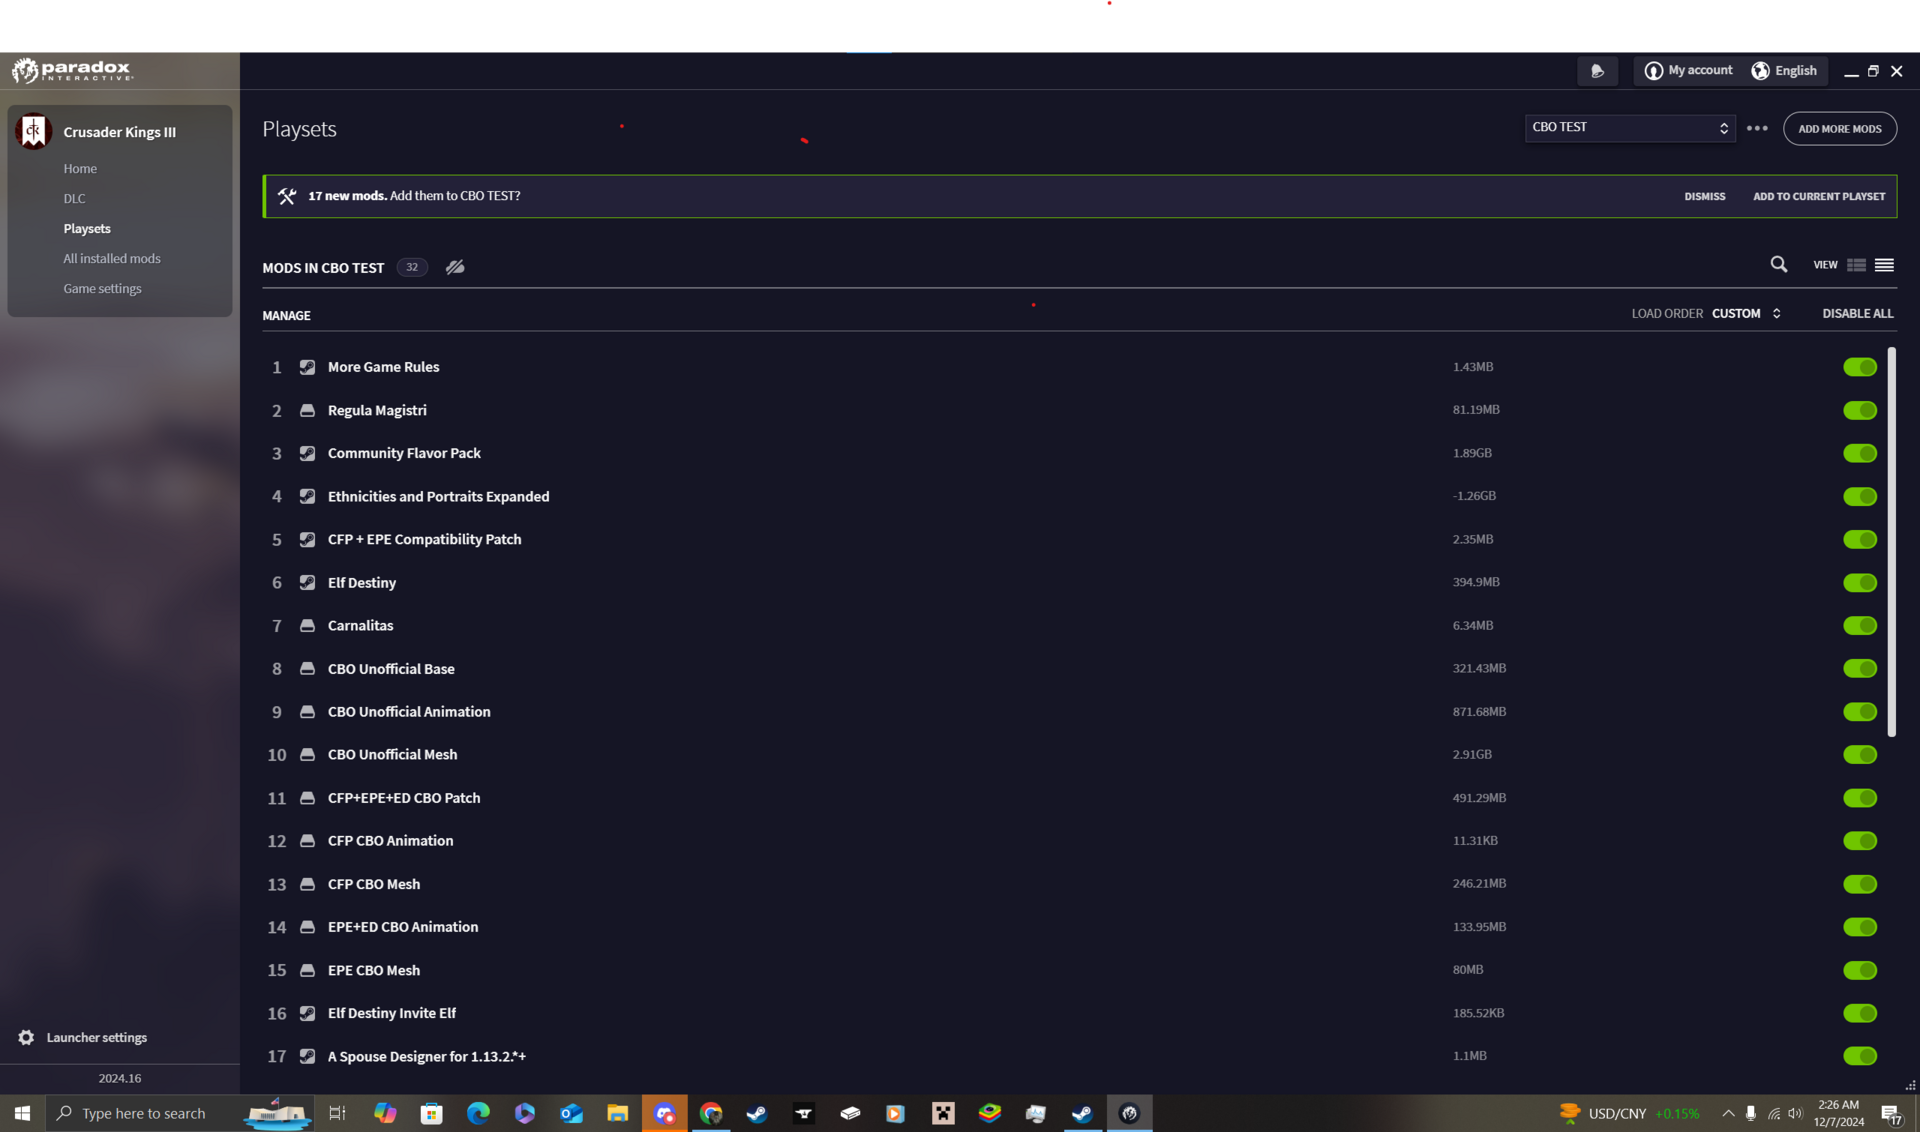Click the CFP+EPE+ED CBO Patch mod name

click(x=403, y=798)
